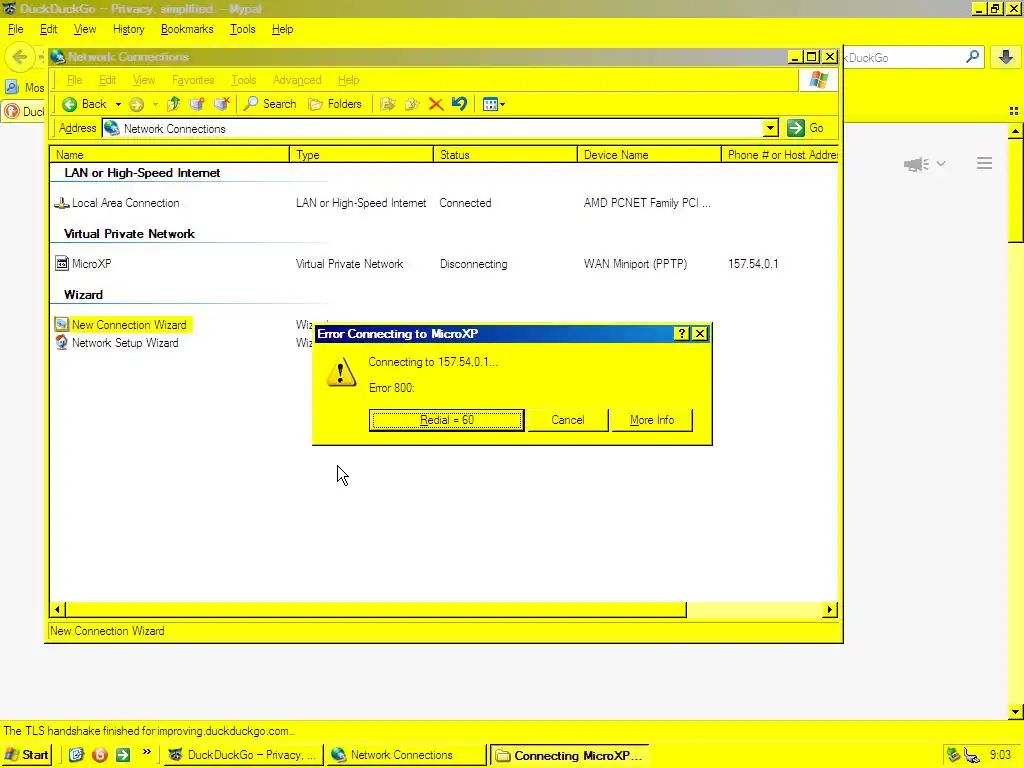Expand the Address bar dropdown arrow
This screenshot has width=1024, height=768.
[771, 128]
